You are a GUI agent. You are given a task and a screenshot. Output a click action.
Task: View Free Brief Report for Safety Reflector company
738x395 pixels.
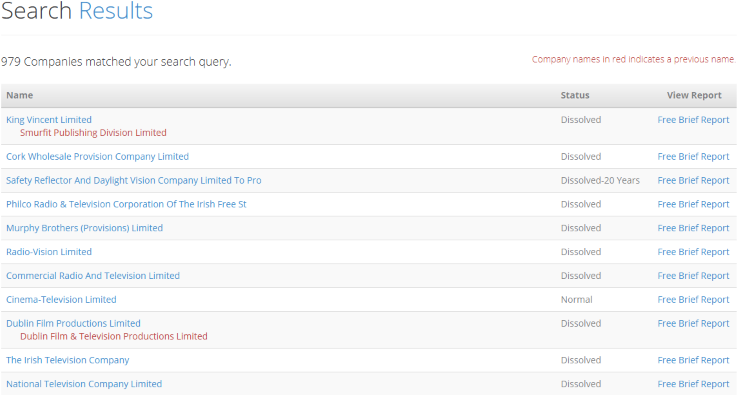693,180
